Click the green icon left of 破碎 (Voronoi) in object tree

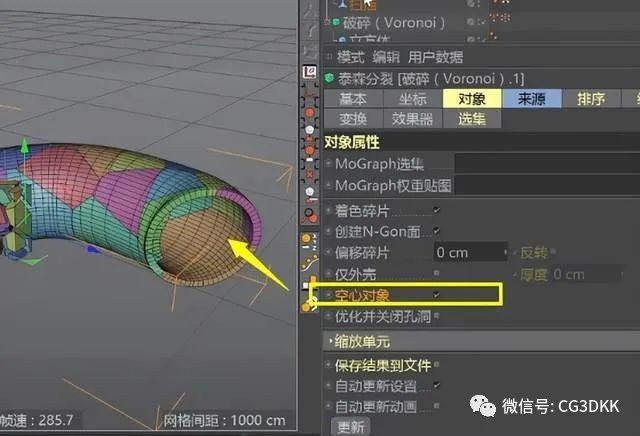[336, 22]
